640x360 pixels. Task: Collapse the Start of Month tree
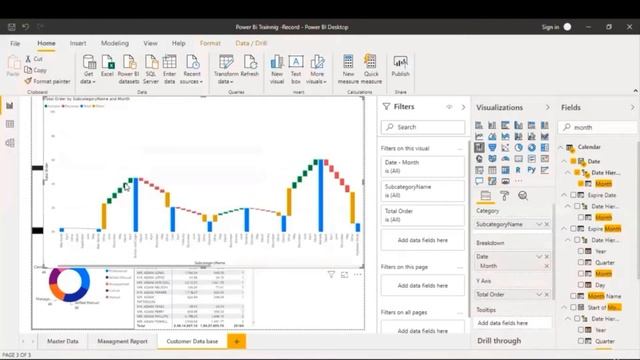[x=564, y=307]
